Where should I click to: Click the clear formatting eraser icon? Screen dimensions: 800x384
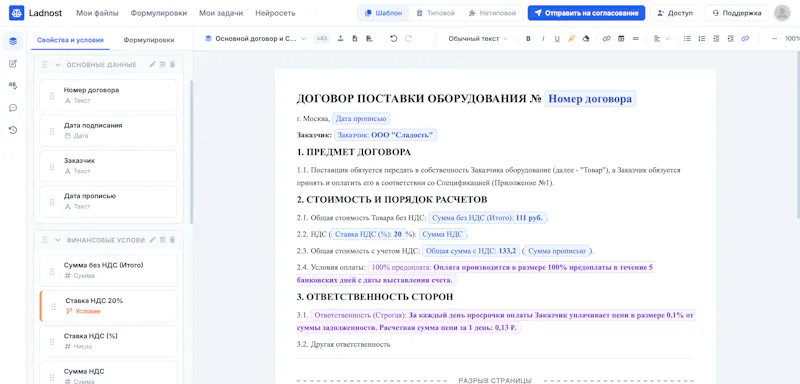pos(586,38)
